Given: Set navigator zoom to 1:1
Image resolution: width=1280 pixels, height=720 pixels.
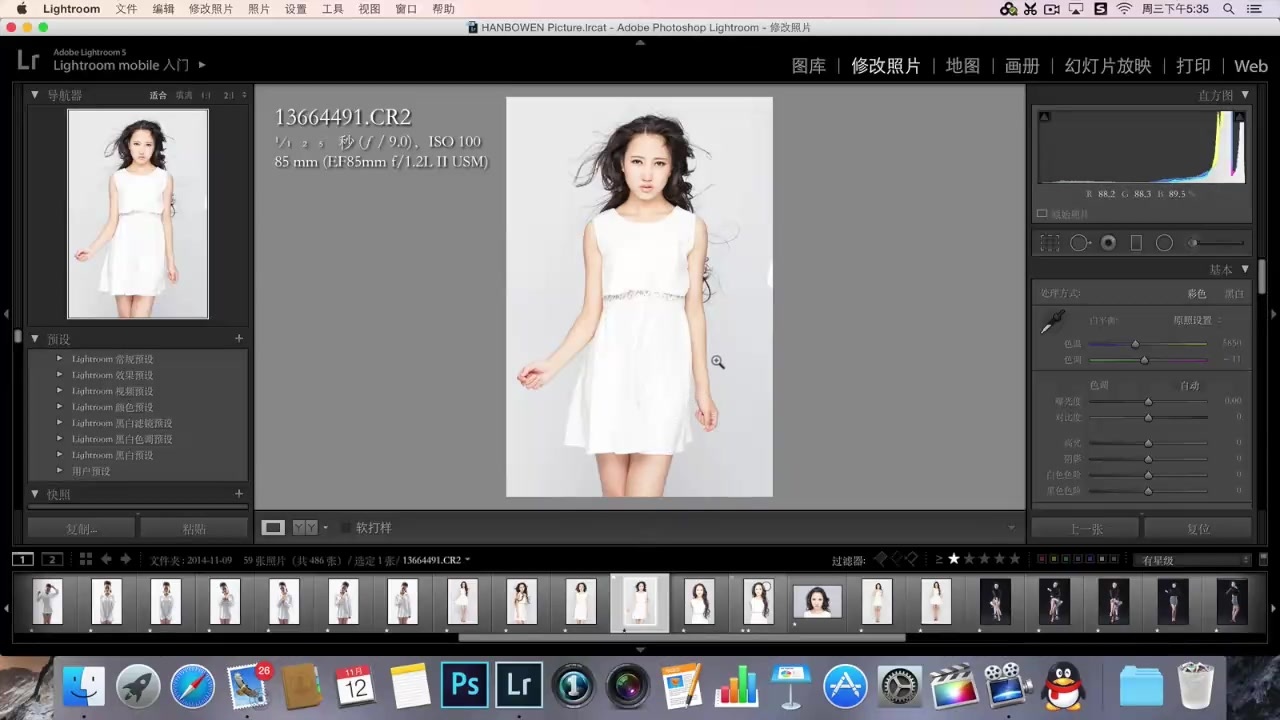Looking at the screenshot, I should click(x=206, y=95).
